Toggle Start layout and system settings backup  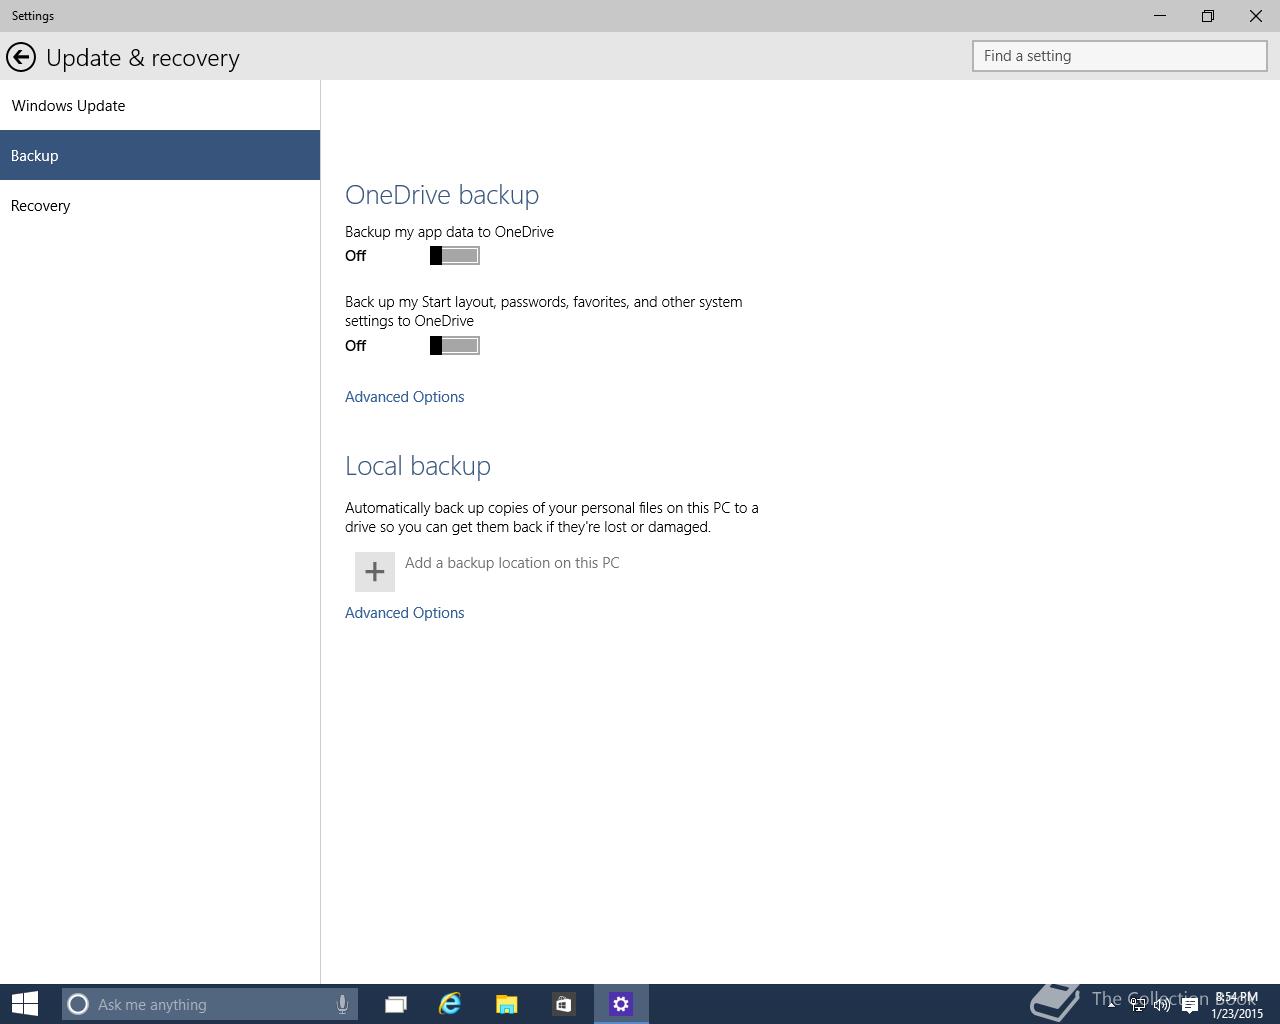coord(455,346)
